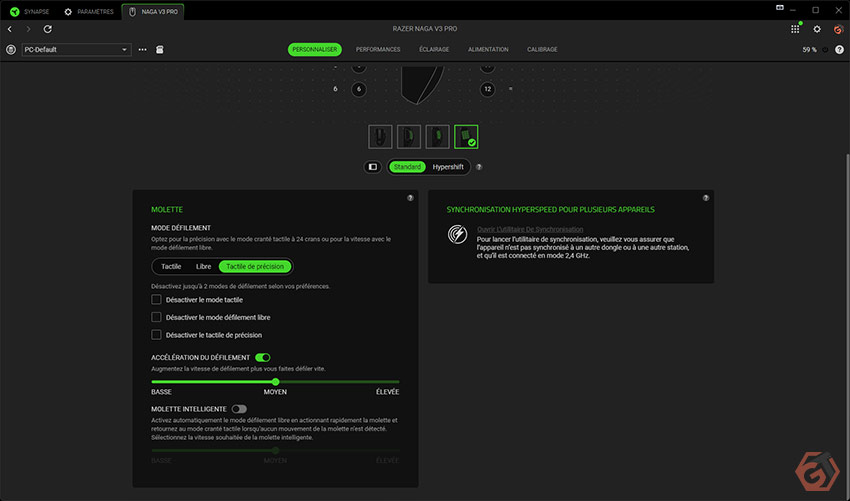850x501 pixels.
Task: Turn off Accélération du défilement toggle
Action: 262,357
